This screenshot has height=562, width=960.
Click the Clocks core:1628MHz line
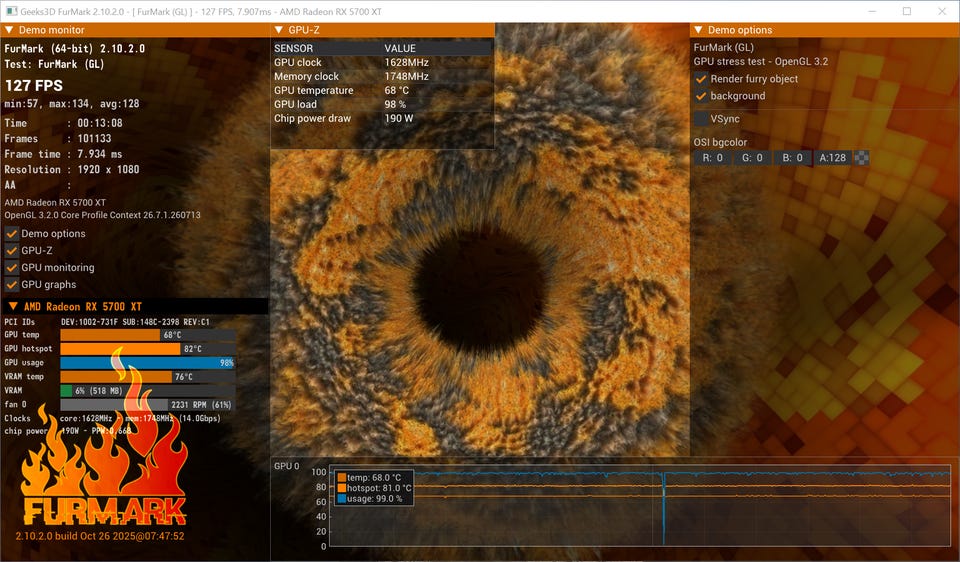point(112,419)
